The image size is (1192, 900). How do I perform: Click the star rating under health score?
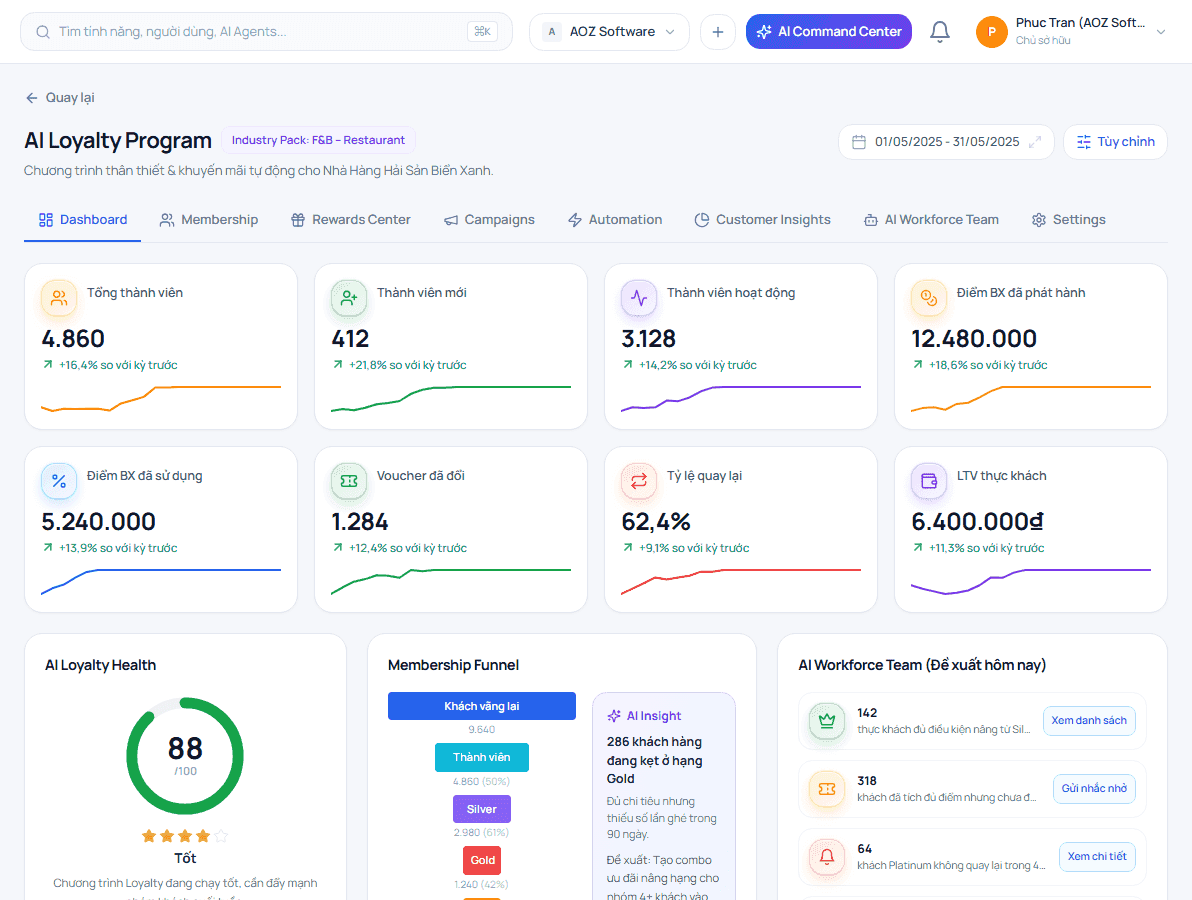pos(185,836)
